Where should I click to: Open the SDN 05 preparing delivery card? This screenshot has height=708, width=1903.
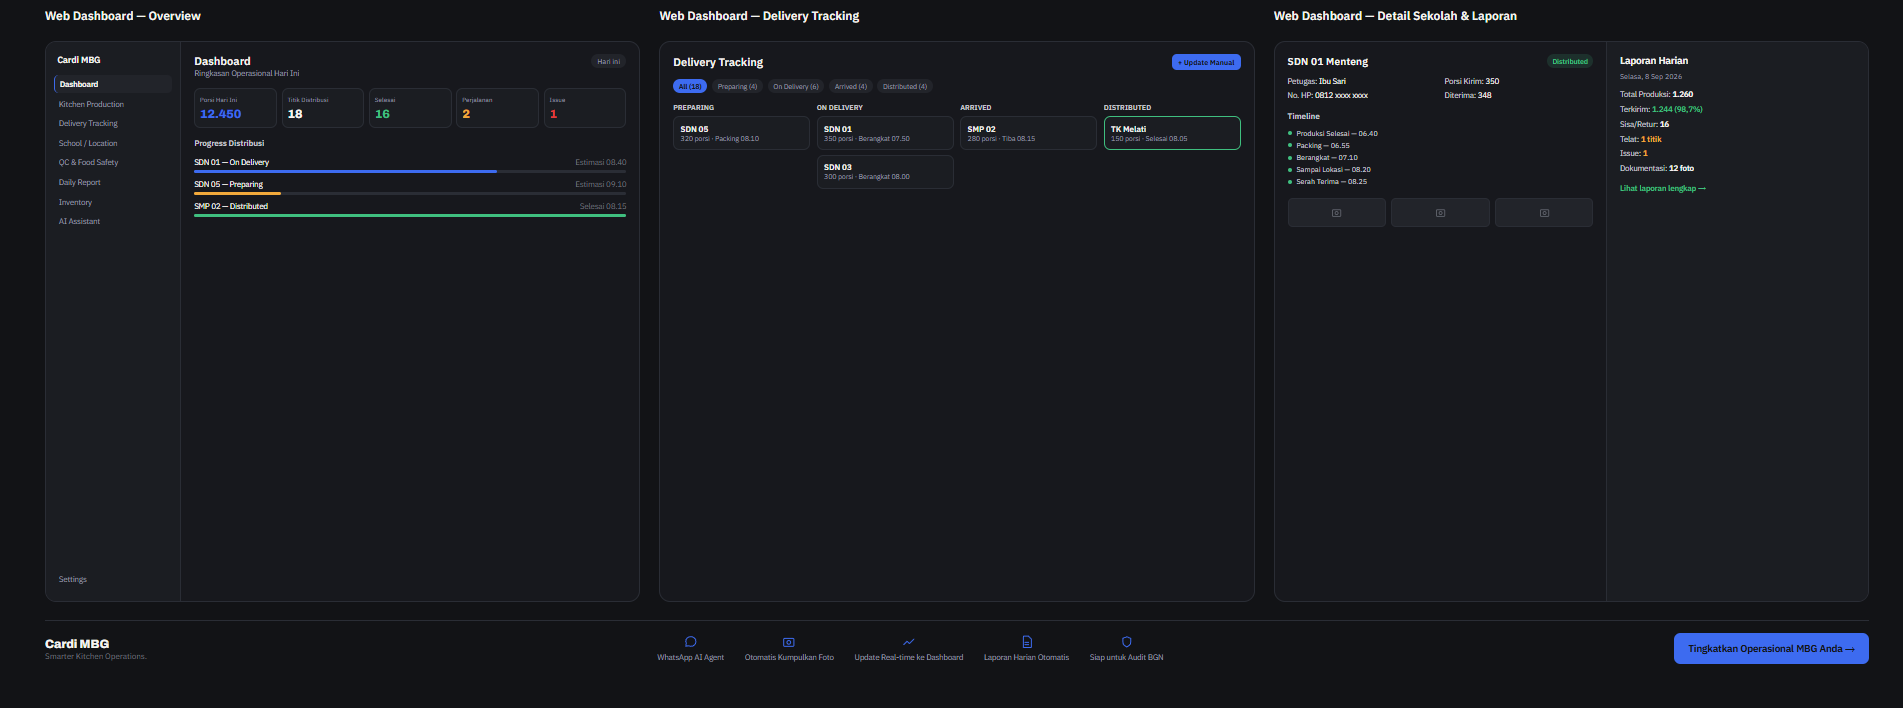741,133
